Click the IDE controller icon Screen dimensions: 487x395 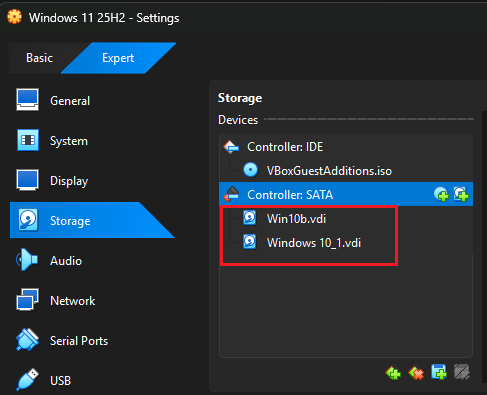click(x=231, y=147)
